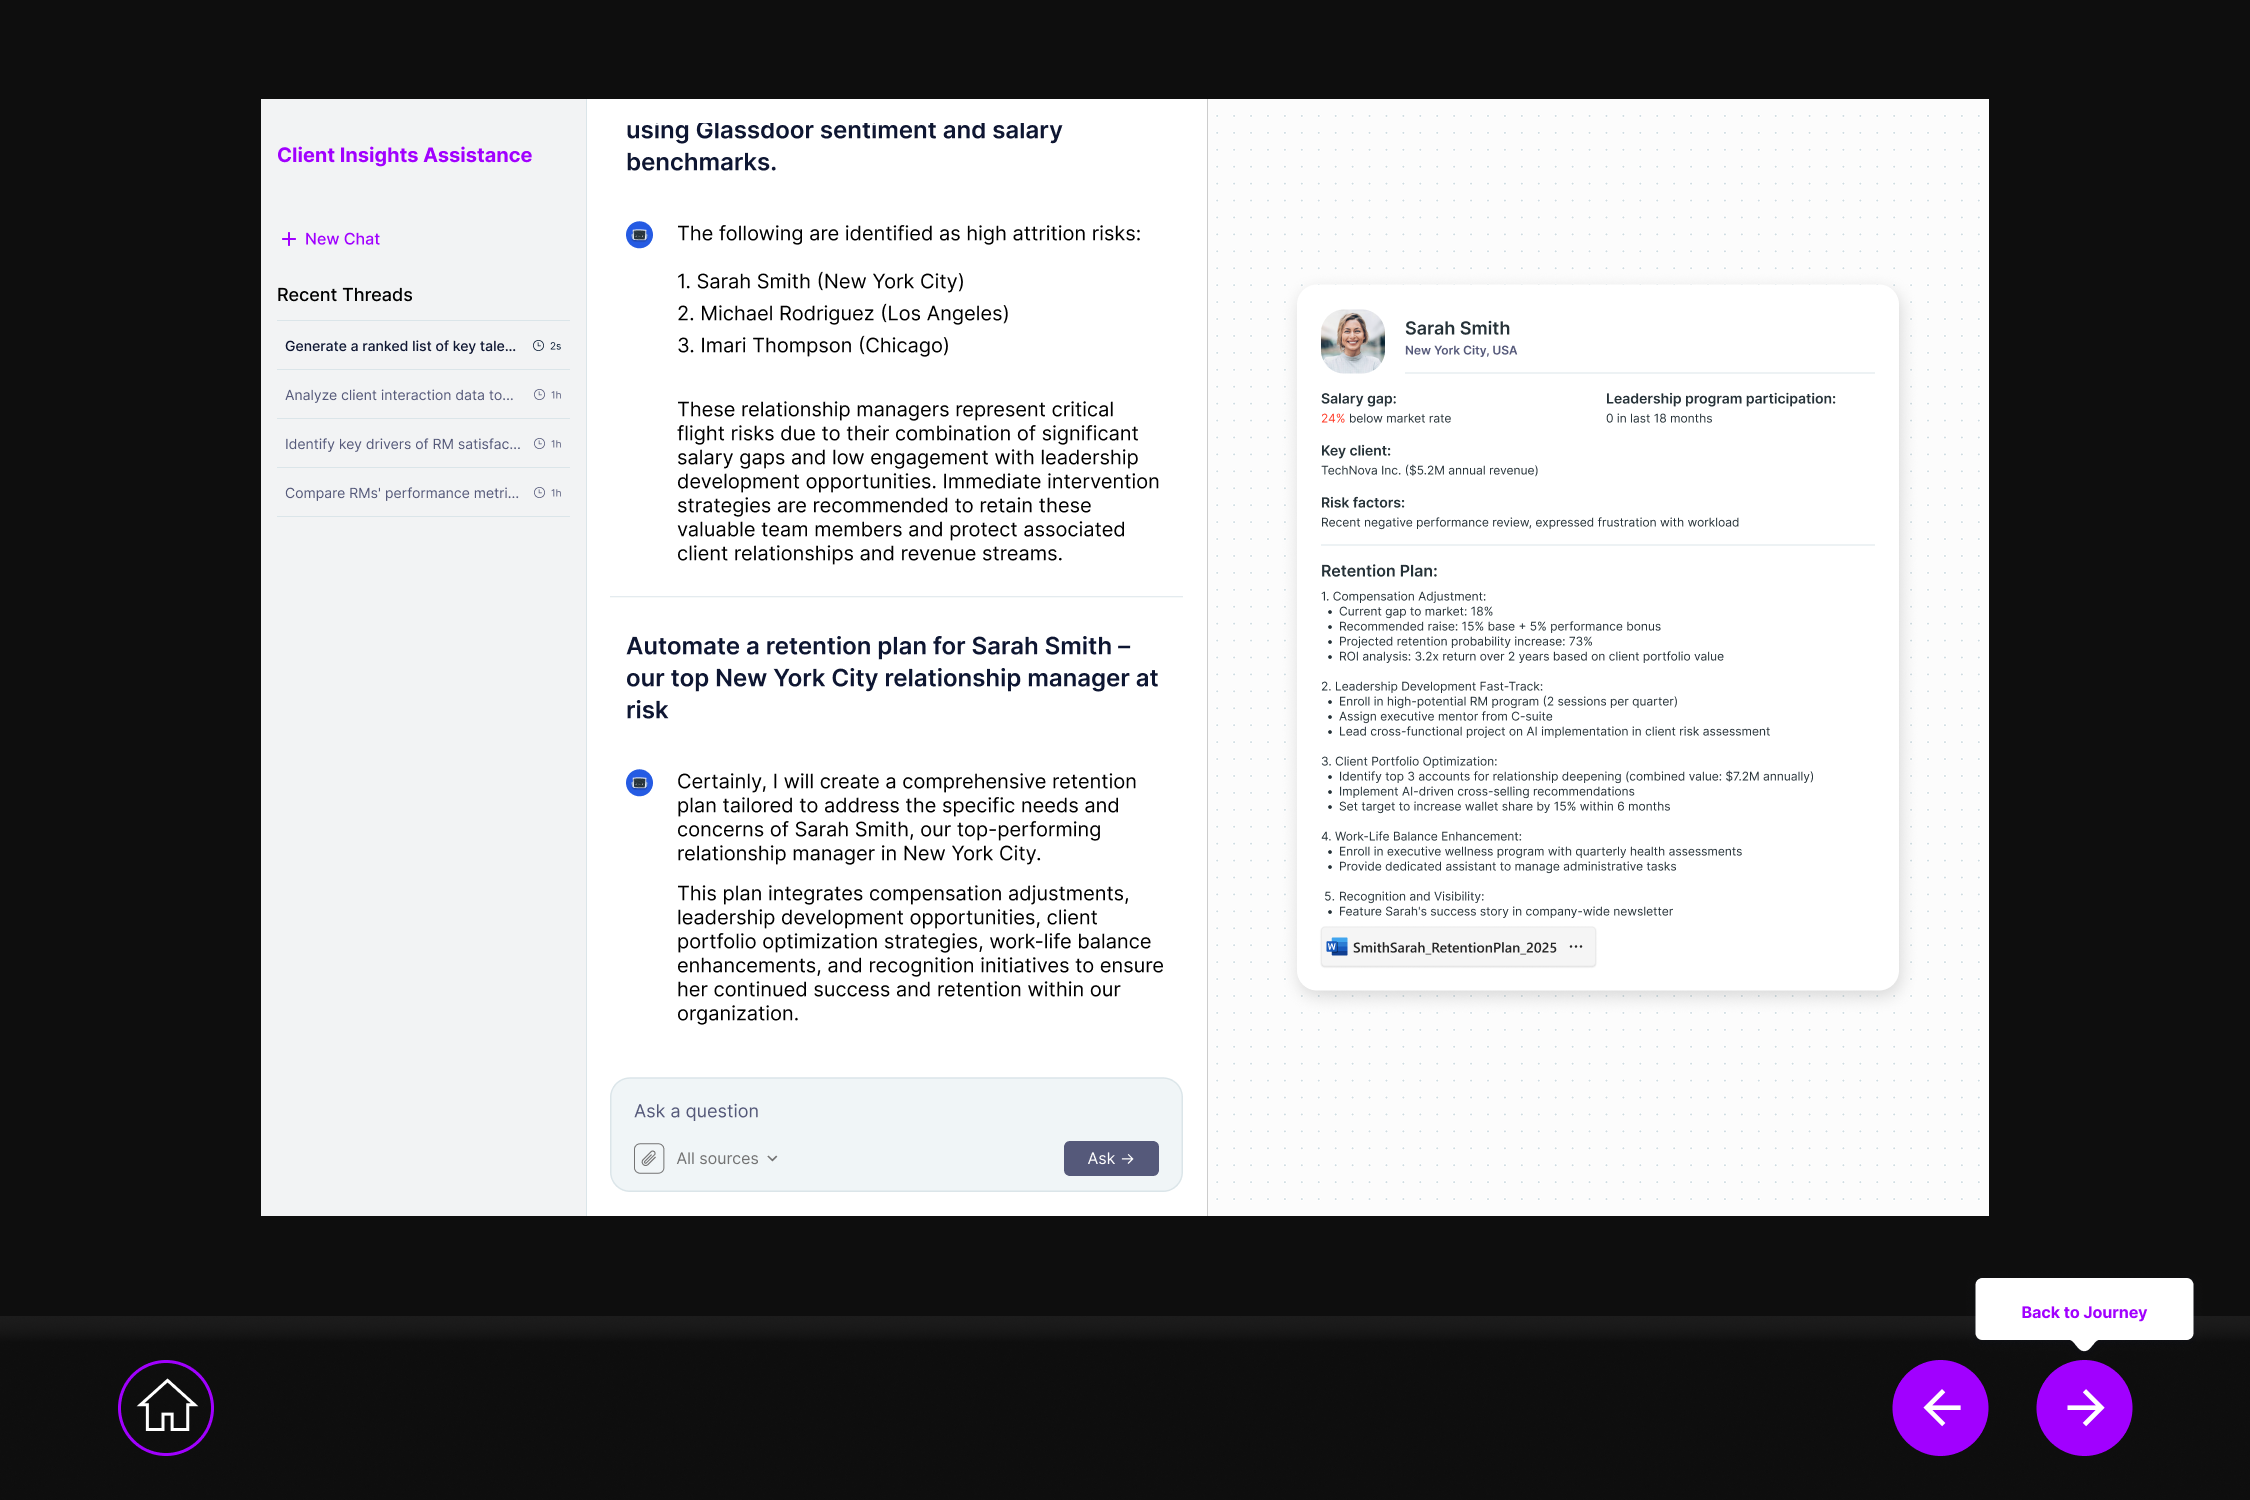This screenshot has height=1500, width=2250.
Task: Click the Back to Journey tooltip
Action: [2083, 1312]
